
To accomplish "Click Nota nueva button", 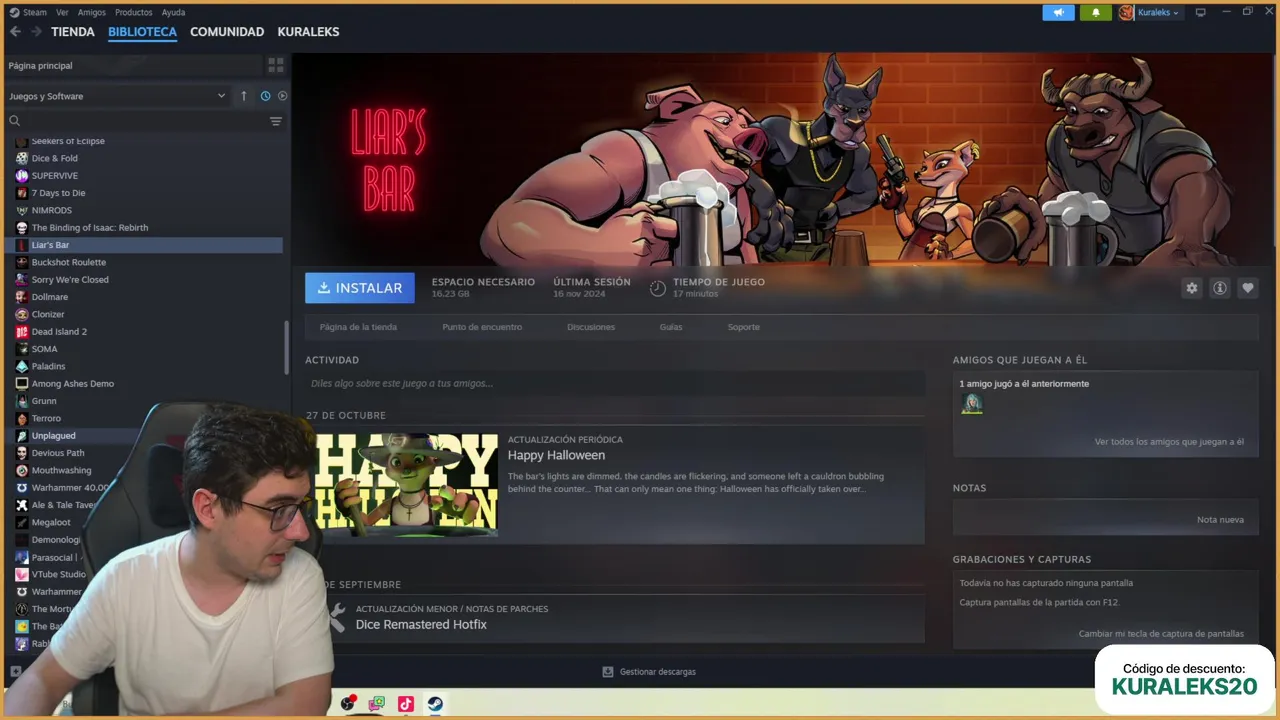I will tap(1220, 520).
